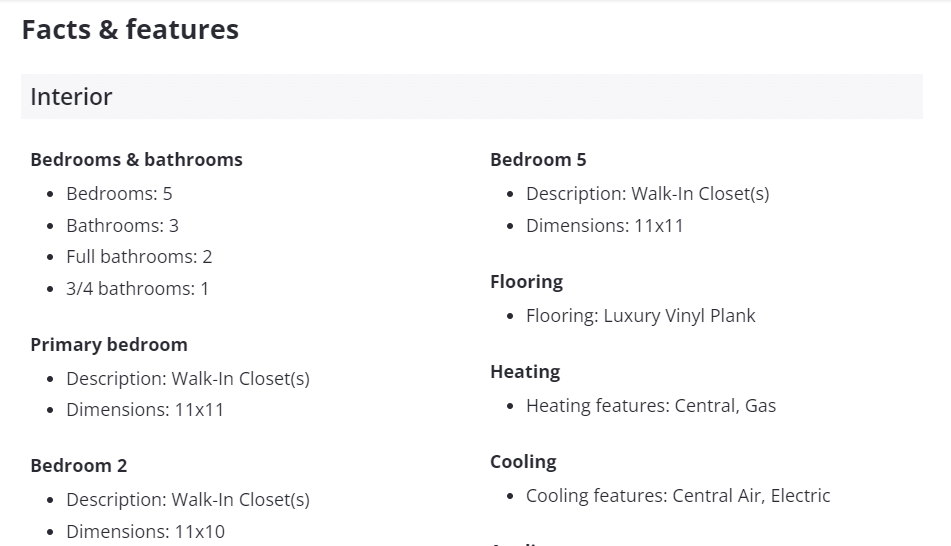This screenshot has width=951, height=546.
Task: Click Heating features: Central, Gas item
Action: 651,406
